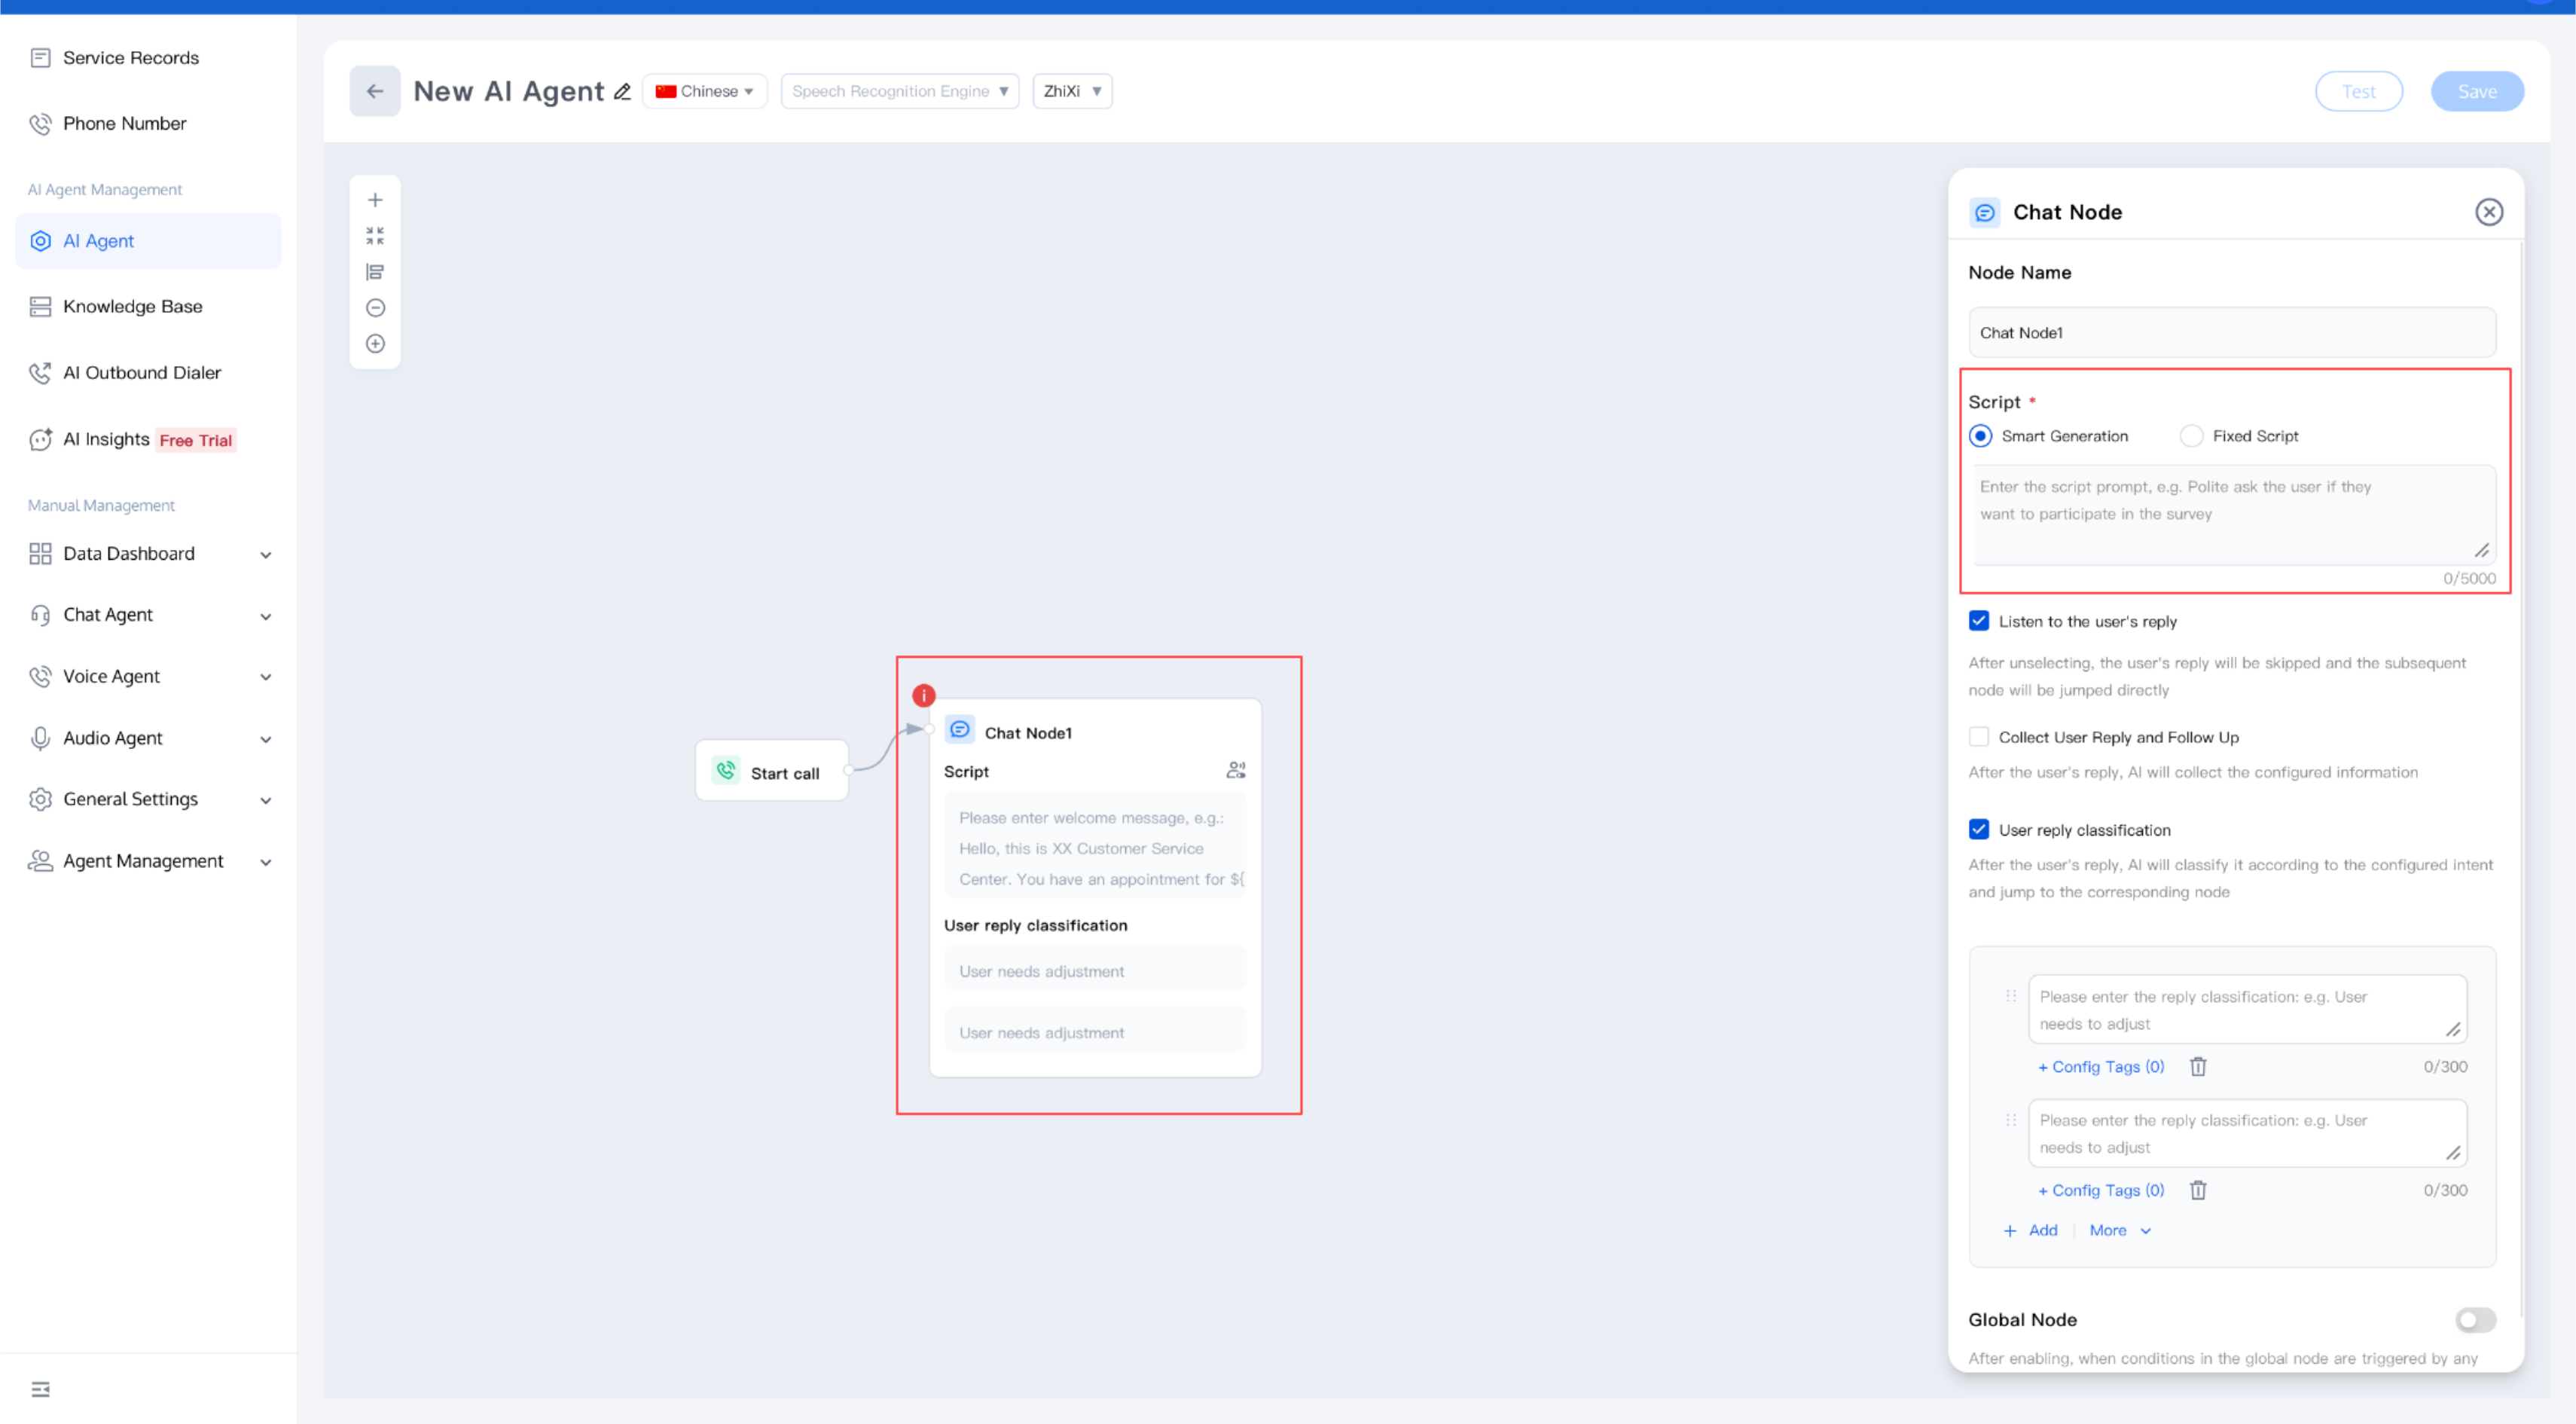Click drag handle of first reply classification
2576x1424 pixels.
[2011, 996]
